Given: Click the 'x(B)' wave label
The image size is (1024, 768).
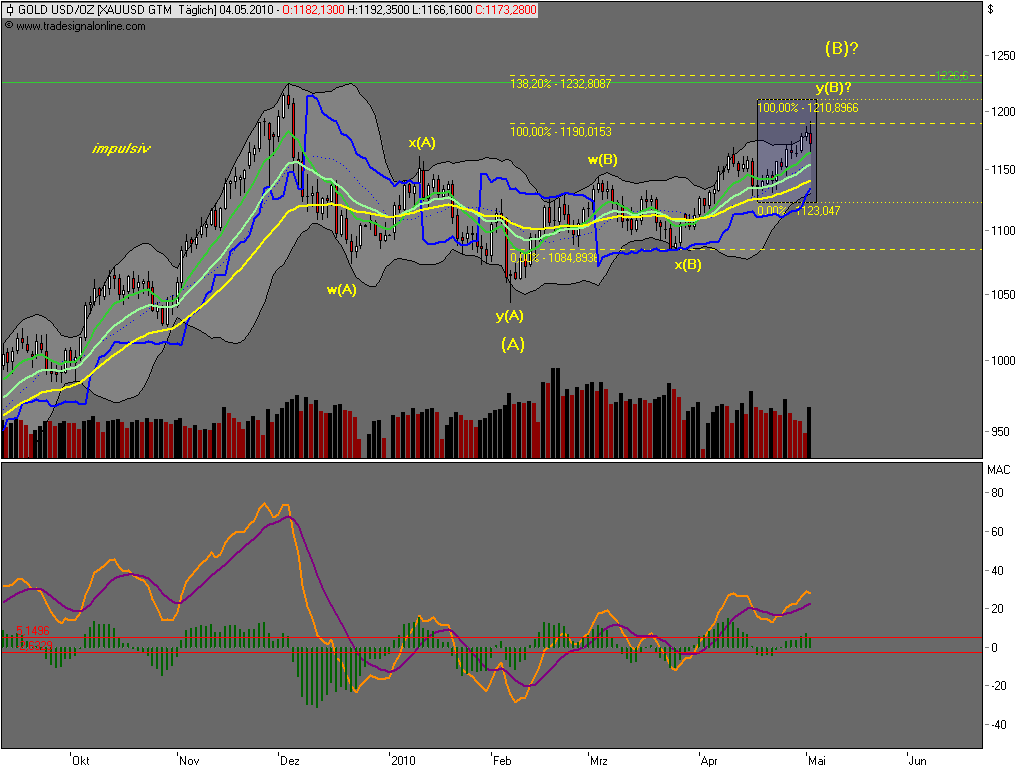Looking at the screenshot, I should [688, 264].
